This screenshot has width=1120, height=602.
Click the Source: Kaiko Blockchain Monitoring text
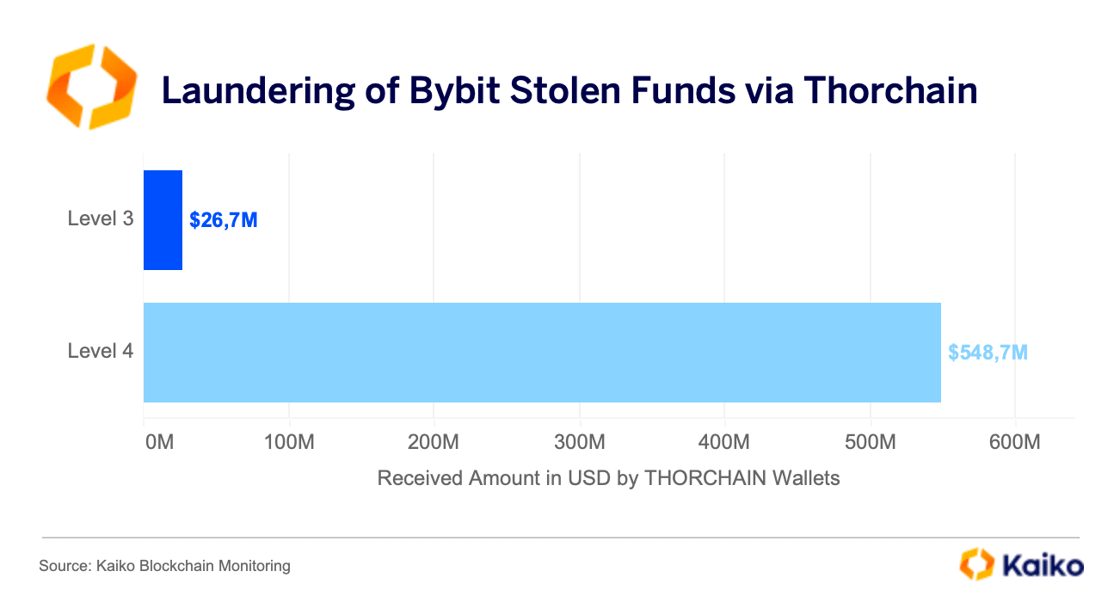[165, 566]
